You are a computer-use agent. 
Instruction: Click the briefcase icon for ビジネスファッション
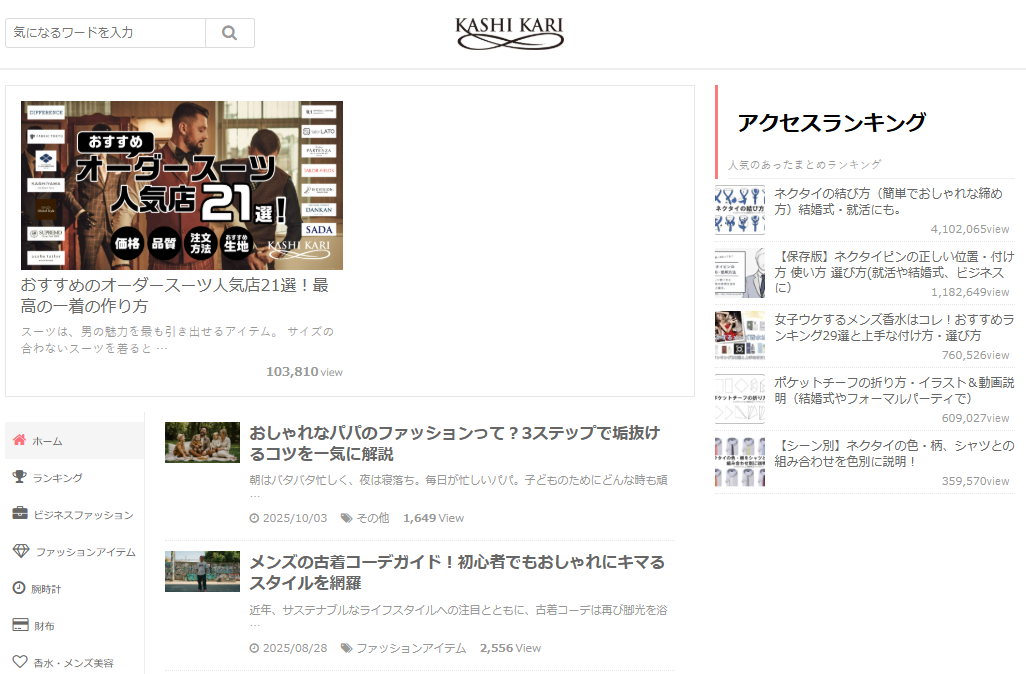pyautogui.click(x=19, y=514)
